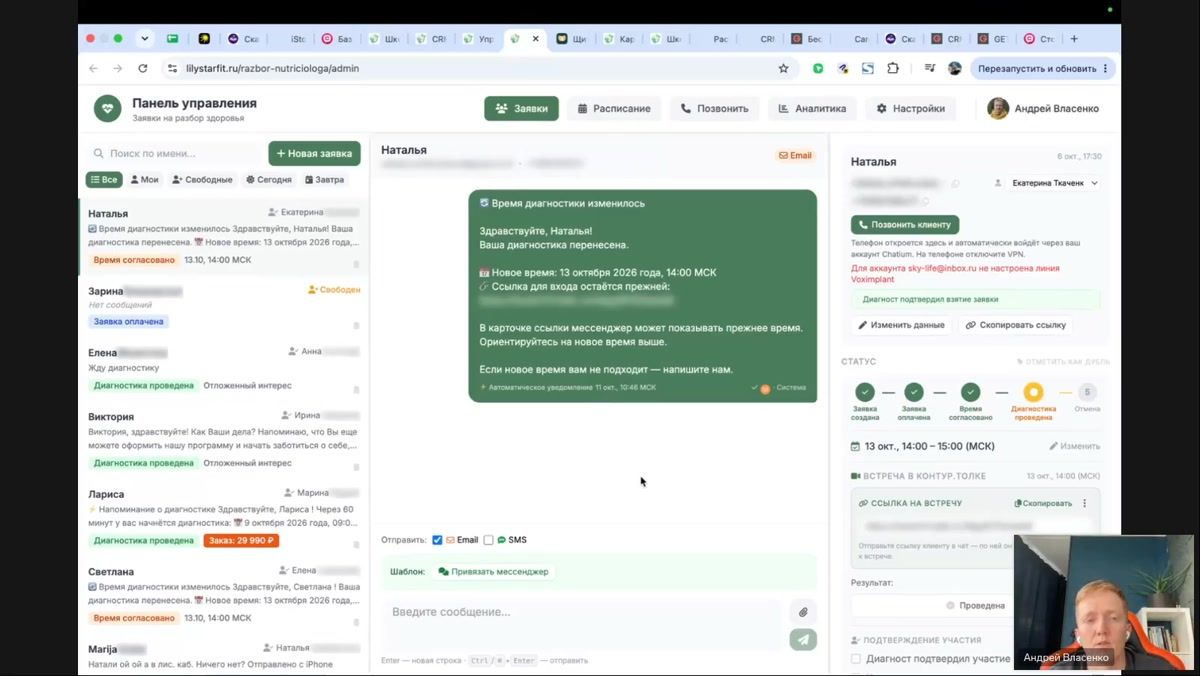Click the Заявка оплачена badge under Зарина
Screen dimensions: 1200x676
(128, 322)
